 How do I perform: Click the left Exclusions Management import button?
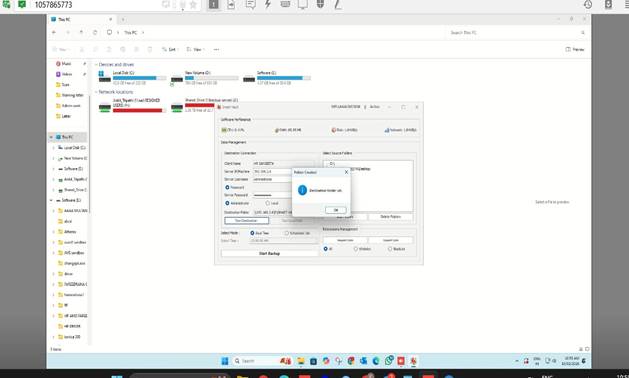[x=345, y=240]
